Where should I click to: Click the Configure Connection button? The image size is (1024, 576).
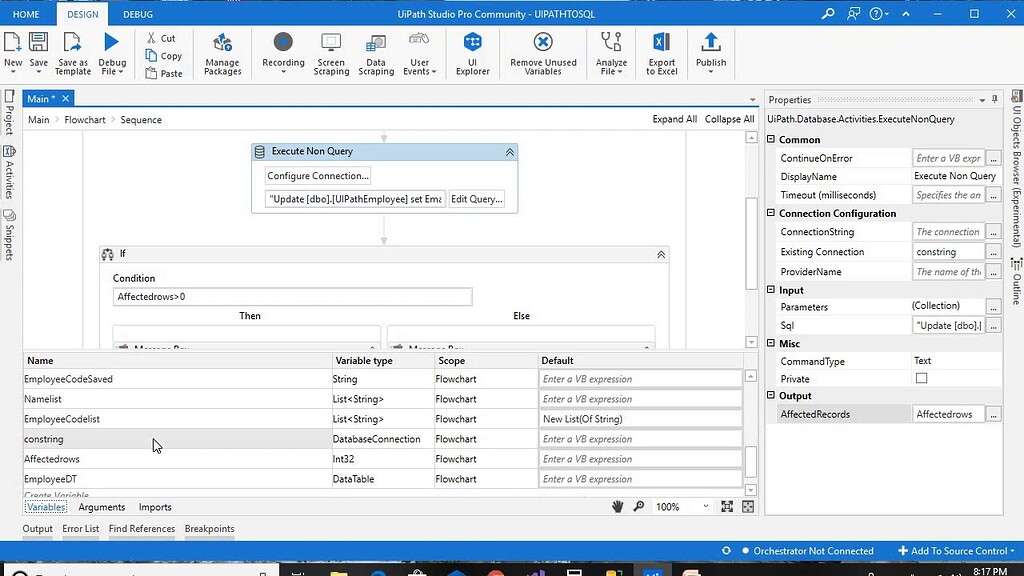317,175
